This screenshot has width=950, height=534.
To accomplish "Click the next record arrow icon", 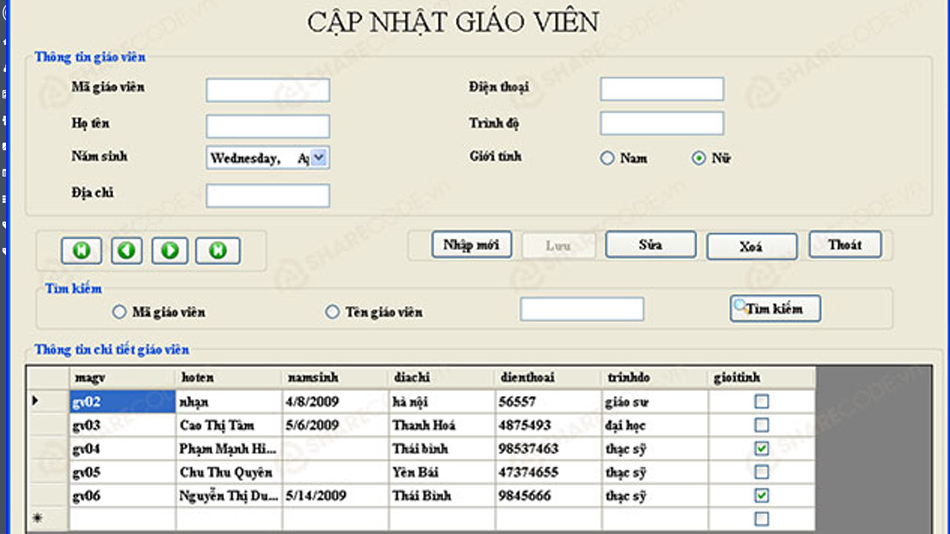I will (171, 250).
